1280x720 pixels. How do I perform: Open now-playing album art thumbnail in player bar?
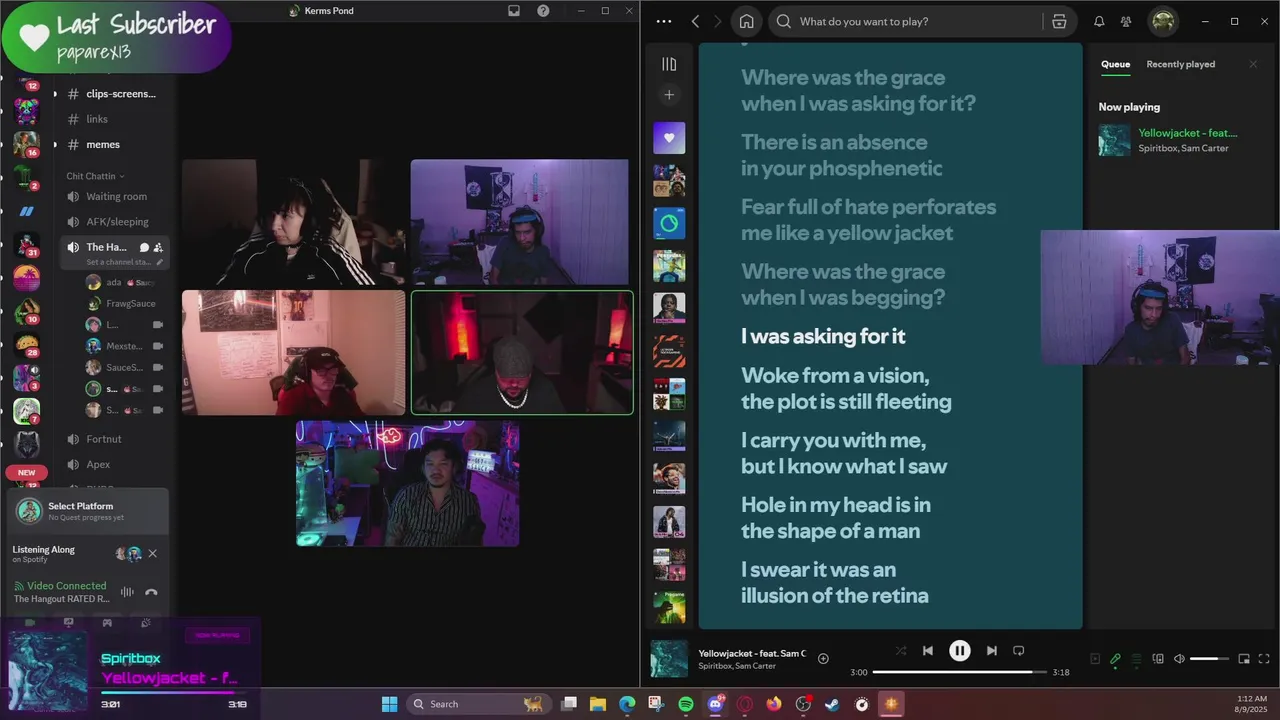[x=669, y=659]
